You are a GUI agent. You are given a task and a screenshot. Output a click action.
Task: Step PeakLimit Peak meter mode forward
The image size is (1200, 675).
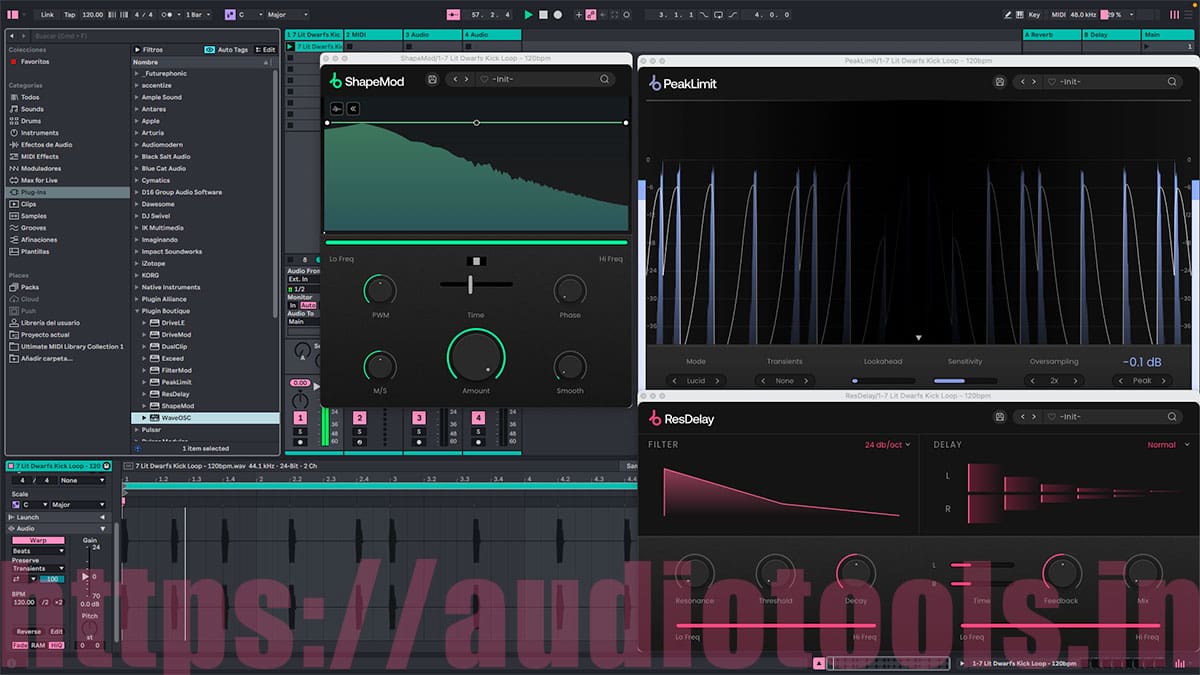(1164, 381)
